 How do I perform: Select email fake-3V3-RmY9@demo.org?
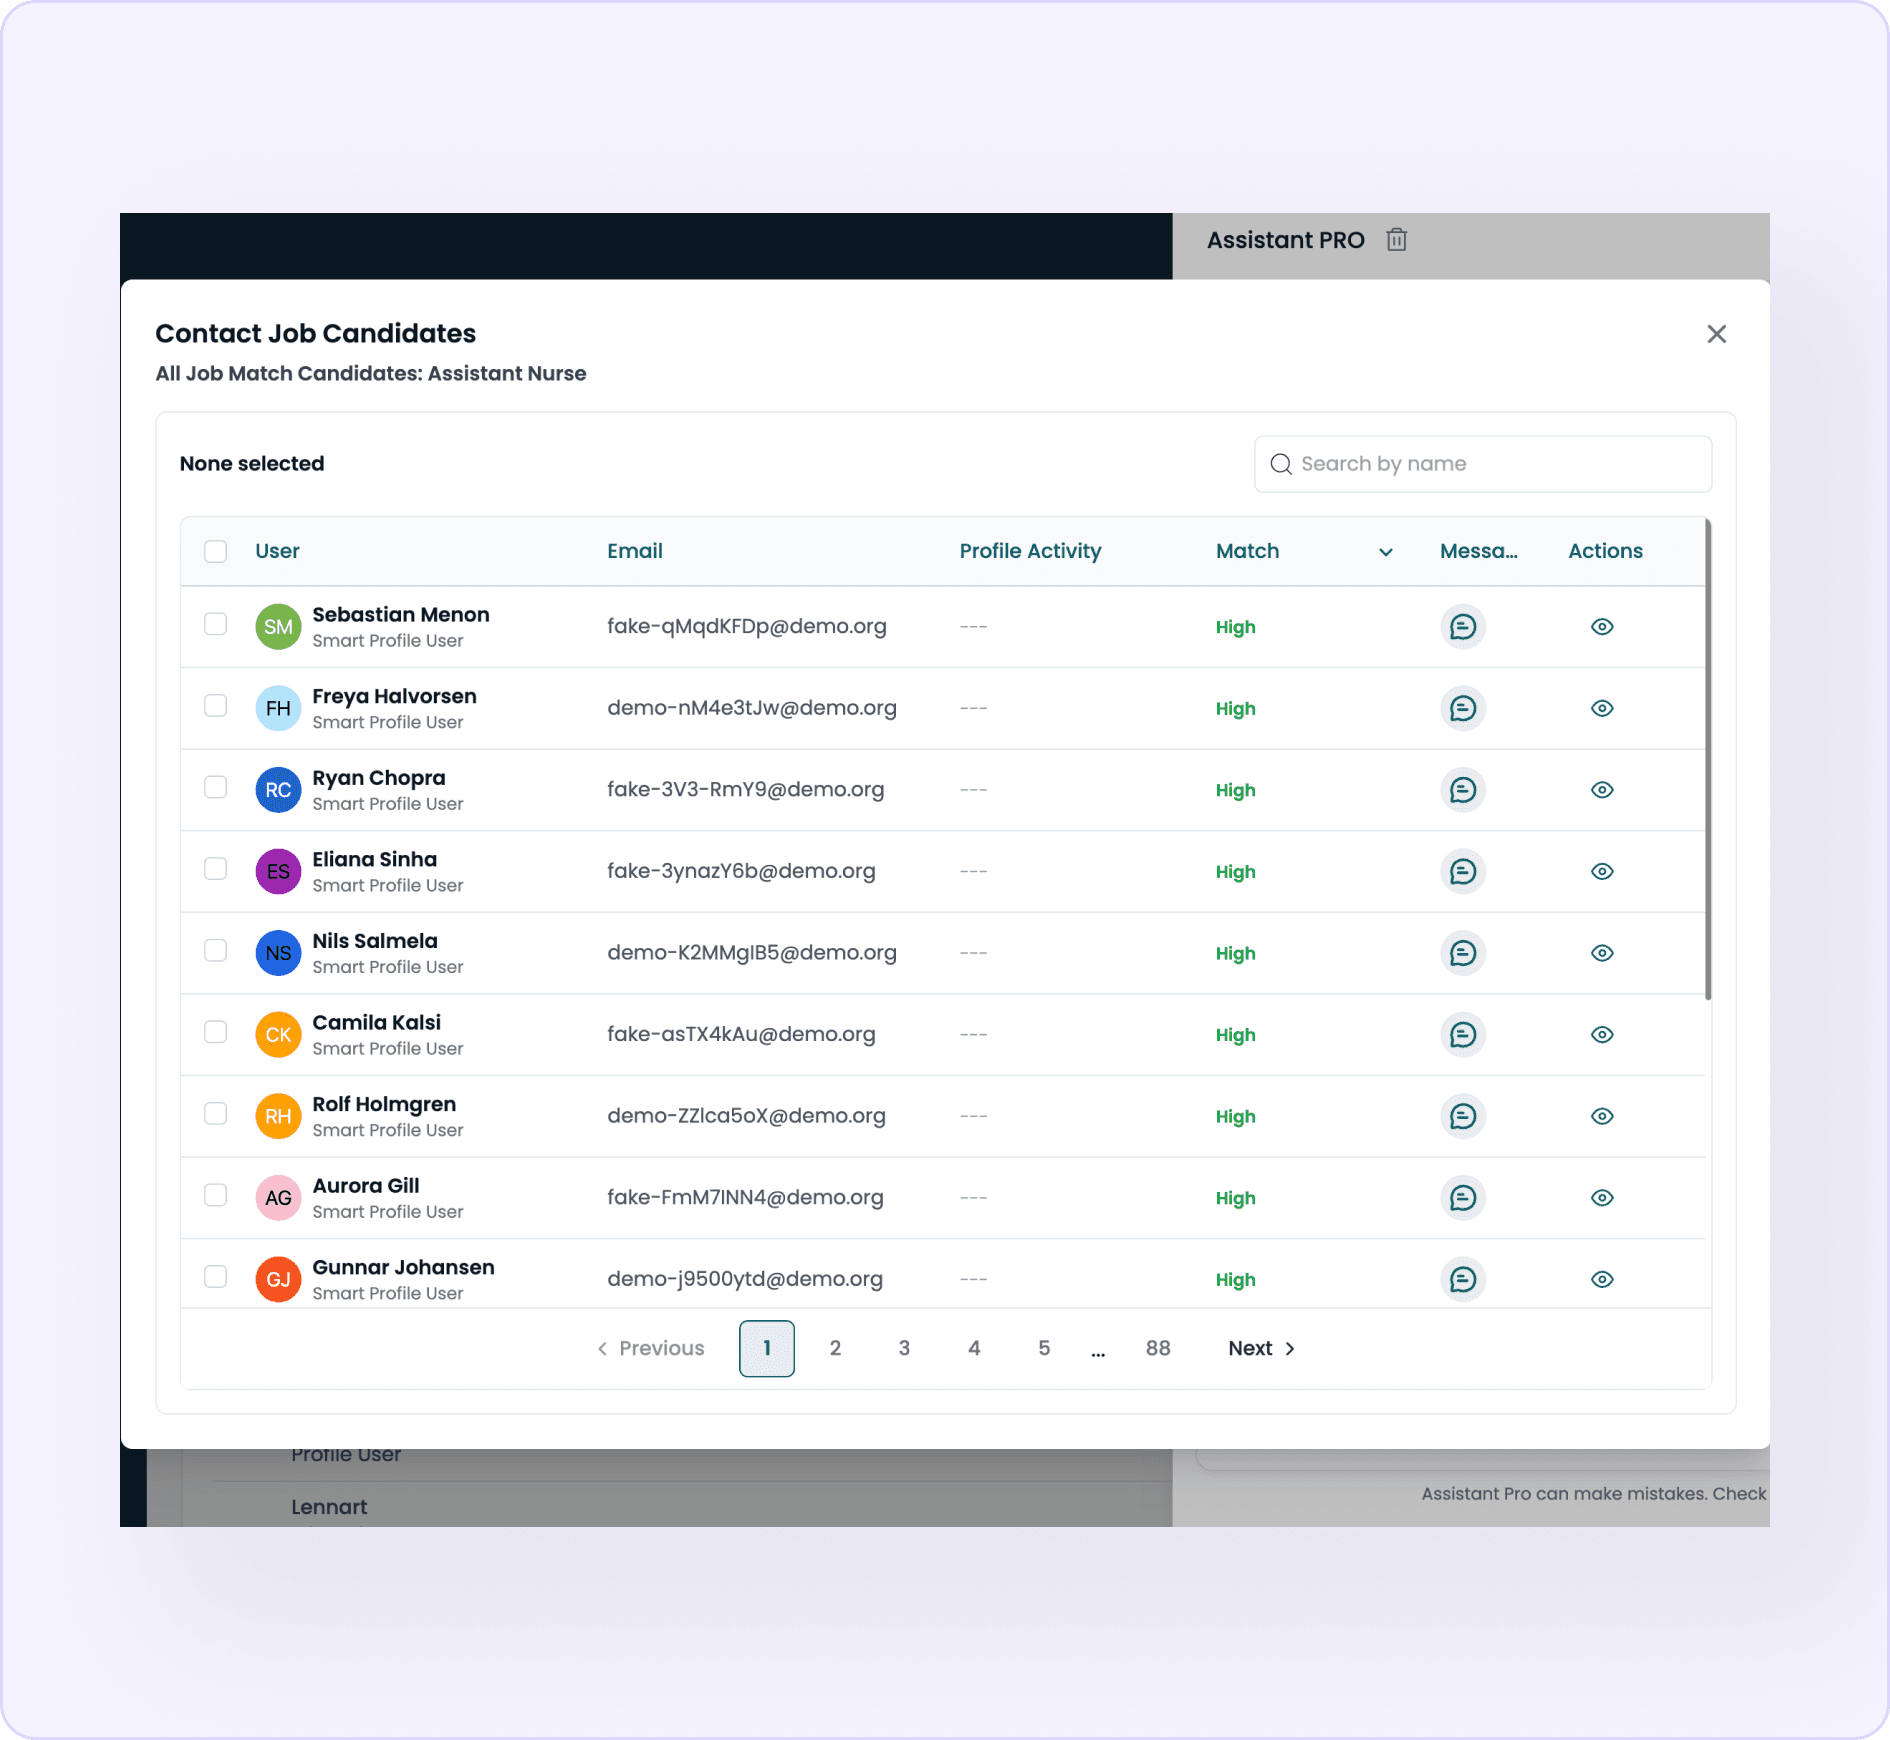(746, 790)
